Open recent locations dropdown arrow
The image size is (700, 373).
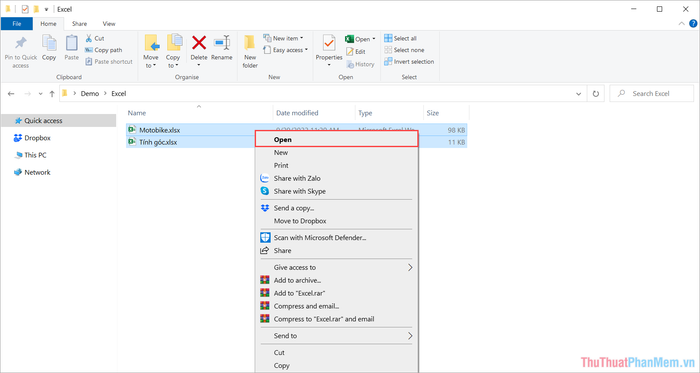(40, 94)
